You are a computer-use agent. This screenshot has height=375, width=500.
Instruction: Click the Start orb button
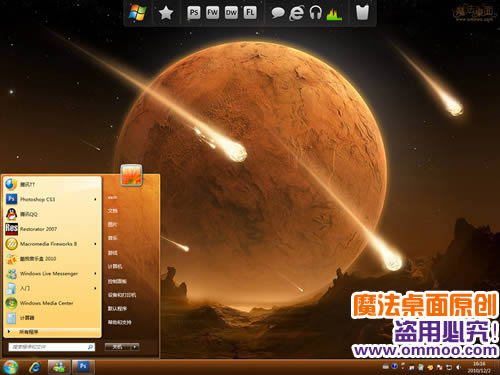click(x=11, y=367)
